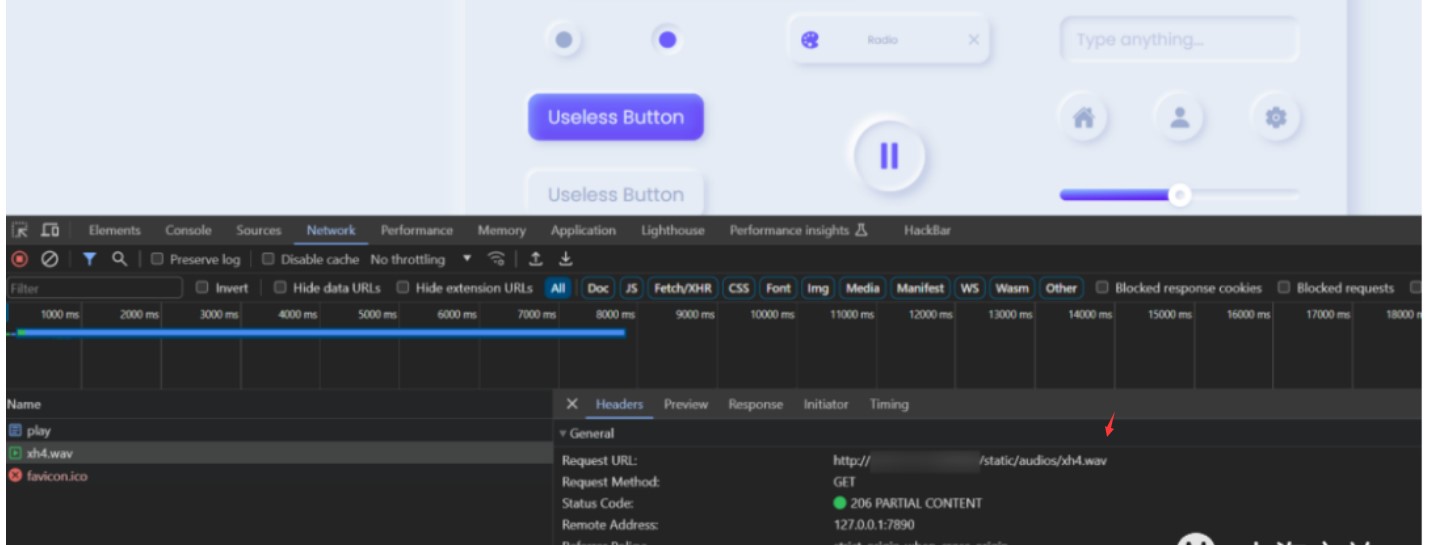1431x545 pixels.
Task: Click the inspect element picker icon
Action: click(19, 230)
